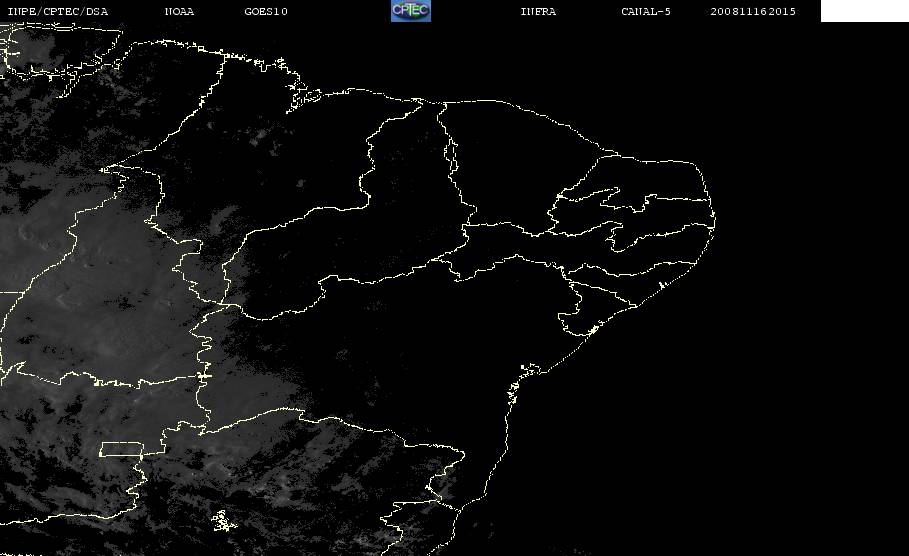
Task: Click the 'GOES10' satellite label
Action: click(266, 12)
